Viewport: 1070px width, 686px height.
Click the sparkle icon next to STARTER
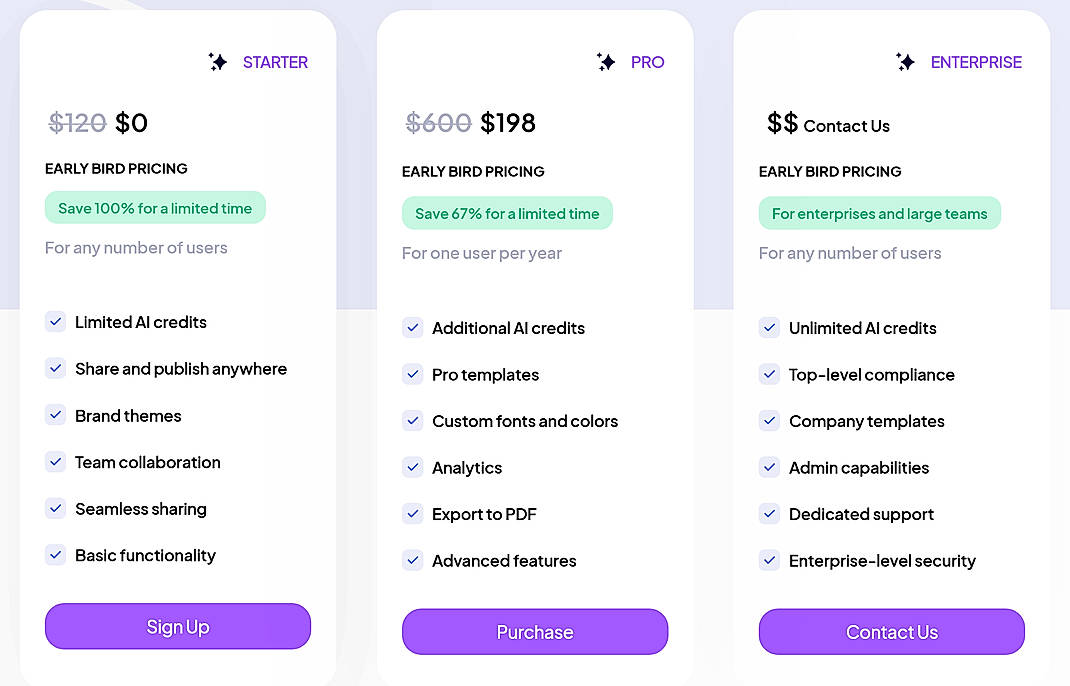pos(218,62)
